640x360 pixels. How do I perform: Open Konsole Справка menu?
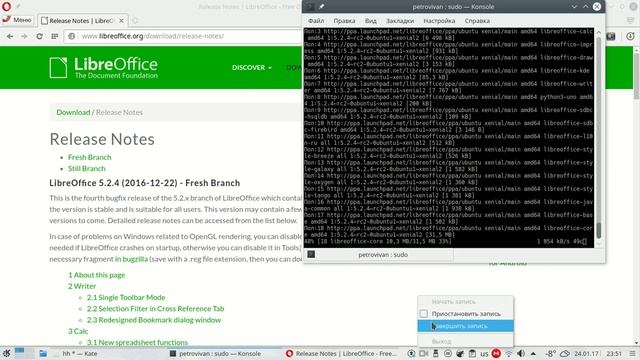(477, 21)
